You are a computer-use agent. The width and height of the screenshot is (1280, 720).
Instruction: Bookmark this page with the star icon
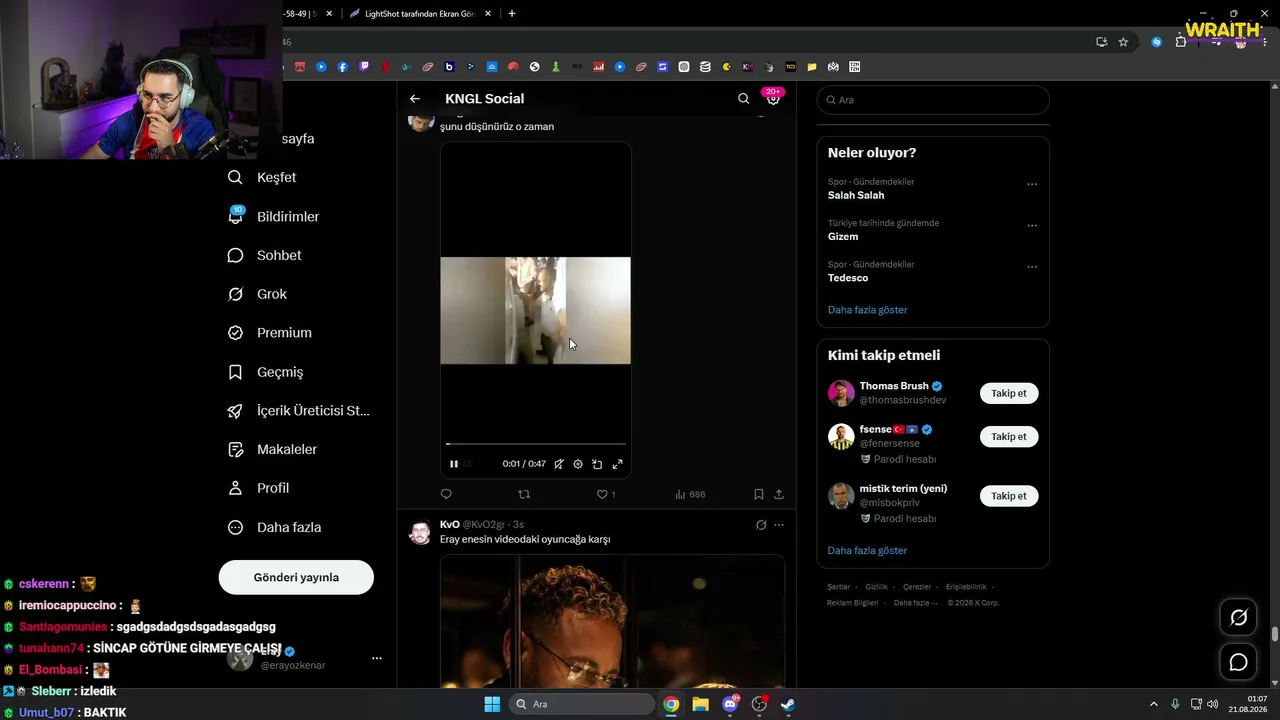click(x=1123, y=42)
